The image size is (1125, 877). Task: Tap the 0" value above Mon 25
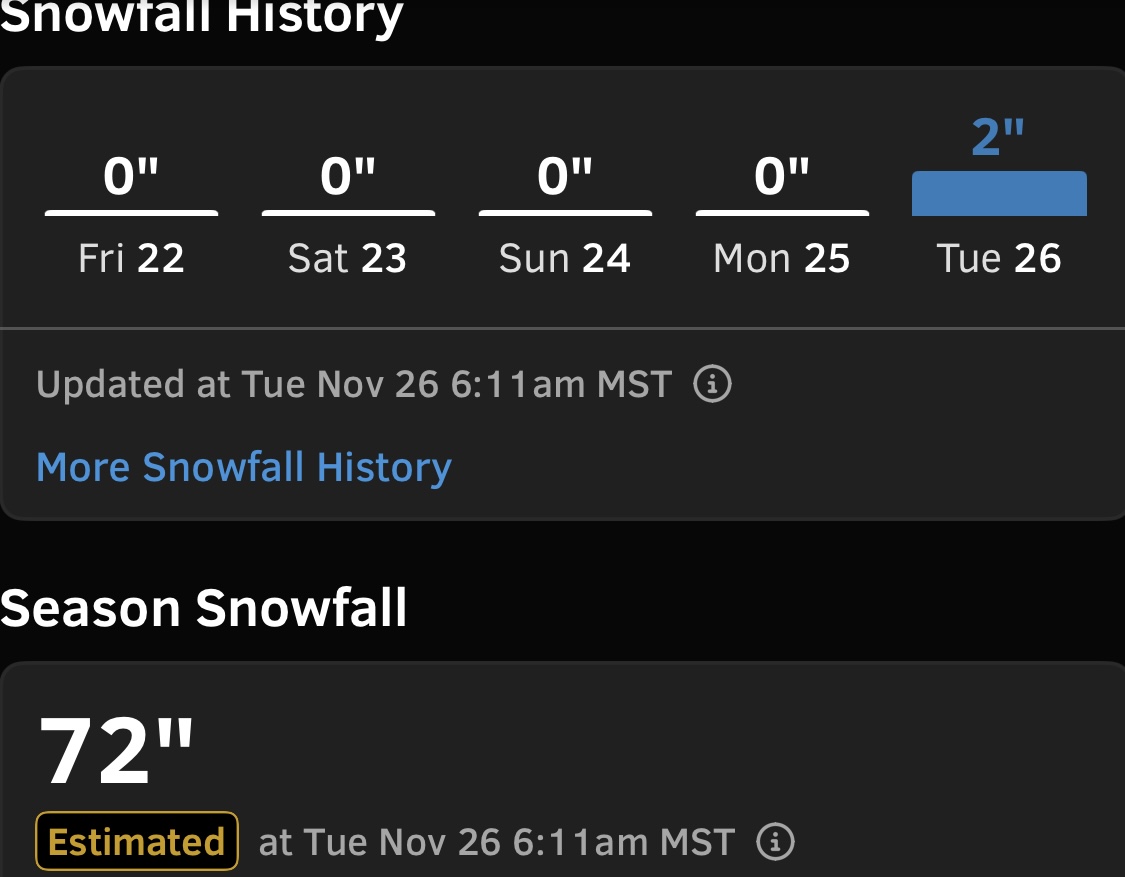pos(781,176)
